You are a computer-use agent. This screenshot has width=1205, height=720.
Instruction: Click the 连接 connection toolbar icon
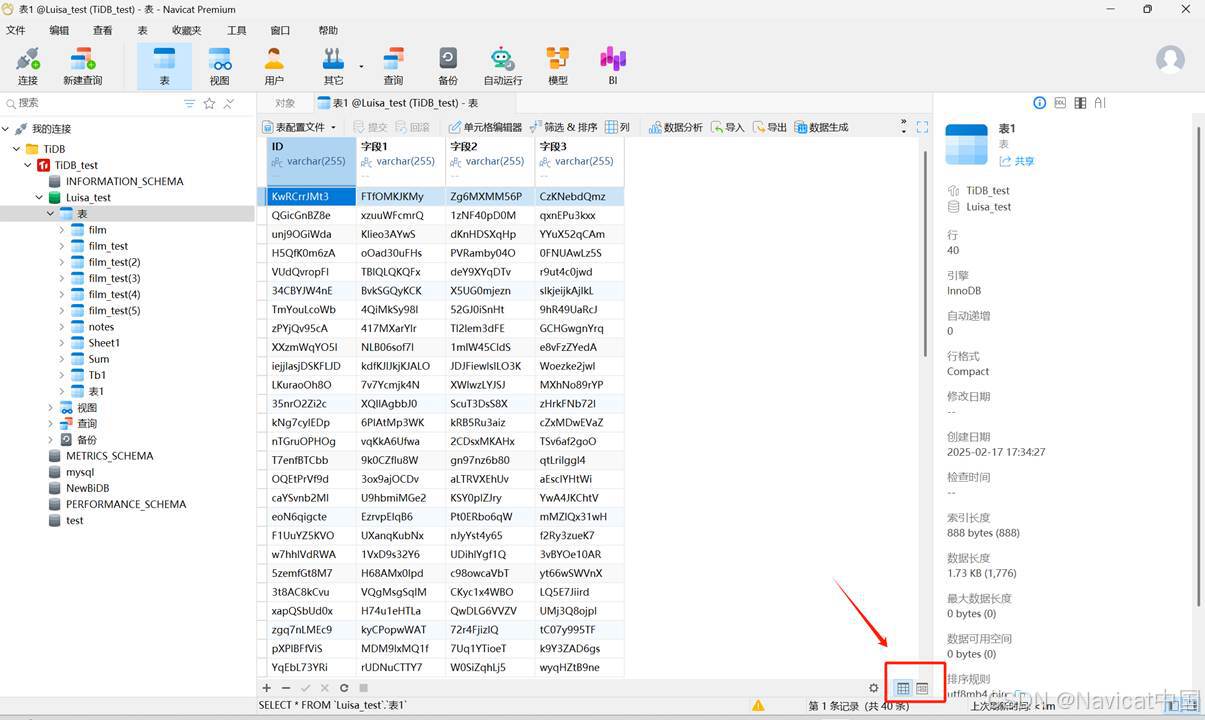tap(28, 66)
